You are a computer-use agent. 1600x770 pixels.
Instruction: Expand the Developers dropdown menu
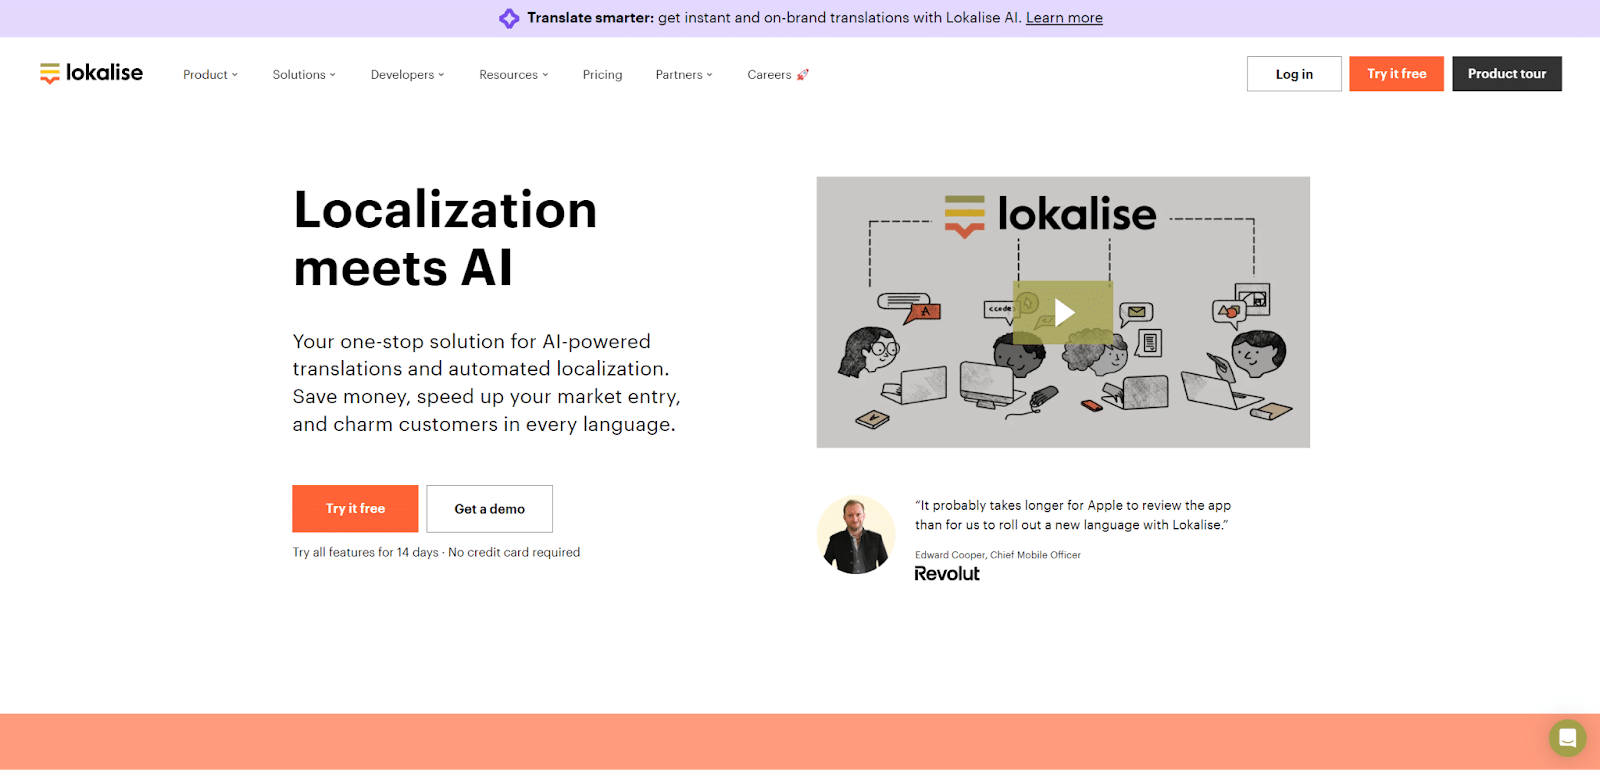point(407,75)
